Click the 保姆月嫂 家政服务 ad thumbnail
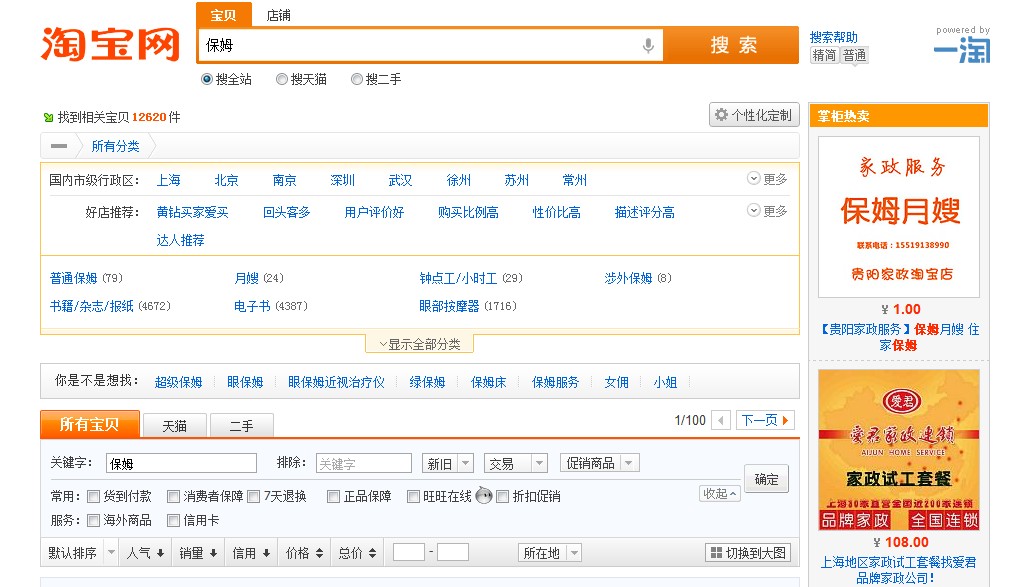The height and width of the screenshot is (587, 1018). tap(898, 216)
